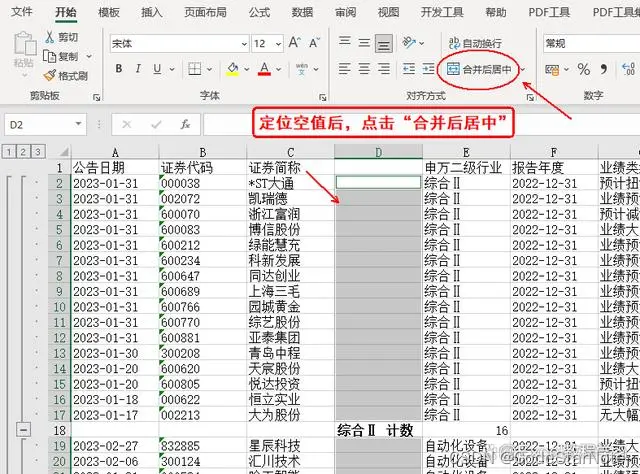Apply percent style icon
The height and width of the screenshot is (474, 640).
[584, 69]
